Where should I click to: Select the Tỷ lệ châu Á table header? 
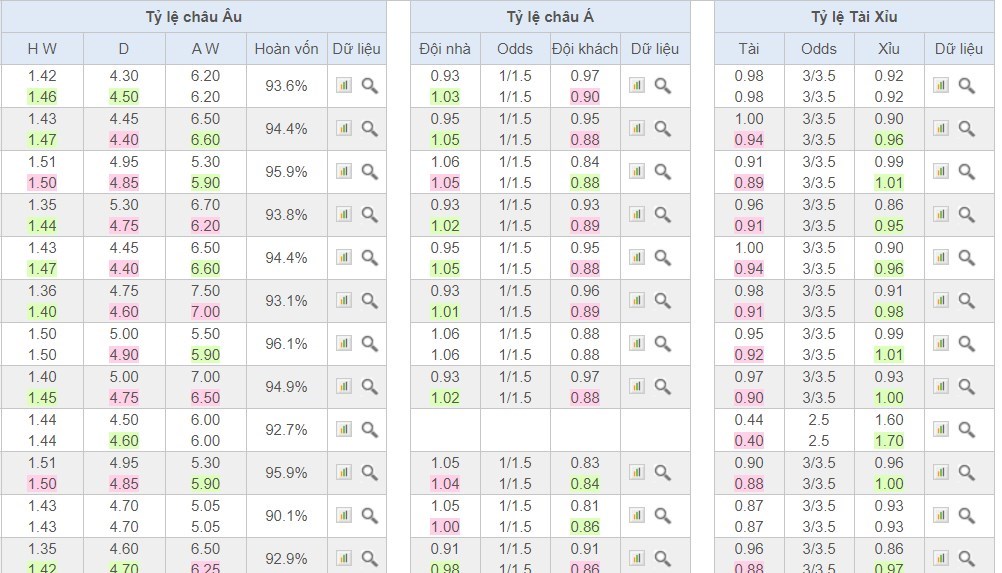tap(550, 17)
